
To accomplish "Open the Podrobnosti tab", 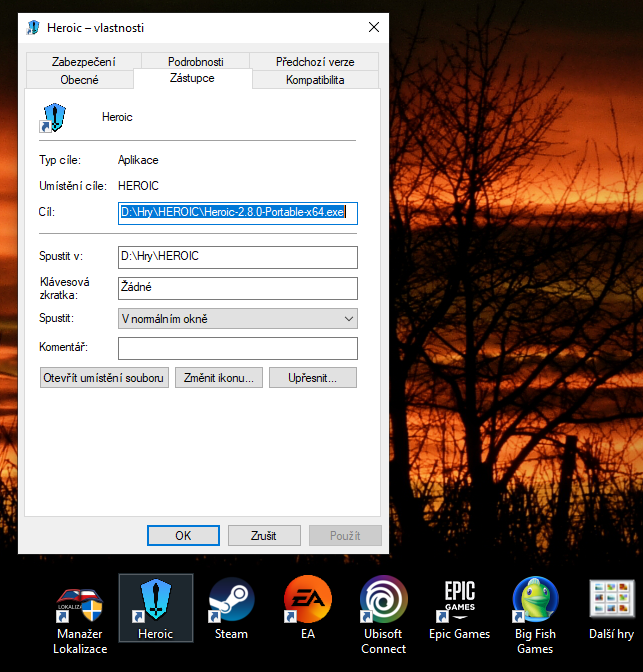I will (x=195, y=62).
